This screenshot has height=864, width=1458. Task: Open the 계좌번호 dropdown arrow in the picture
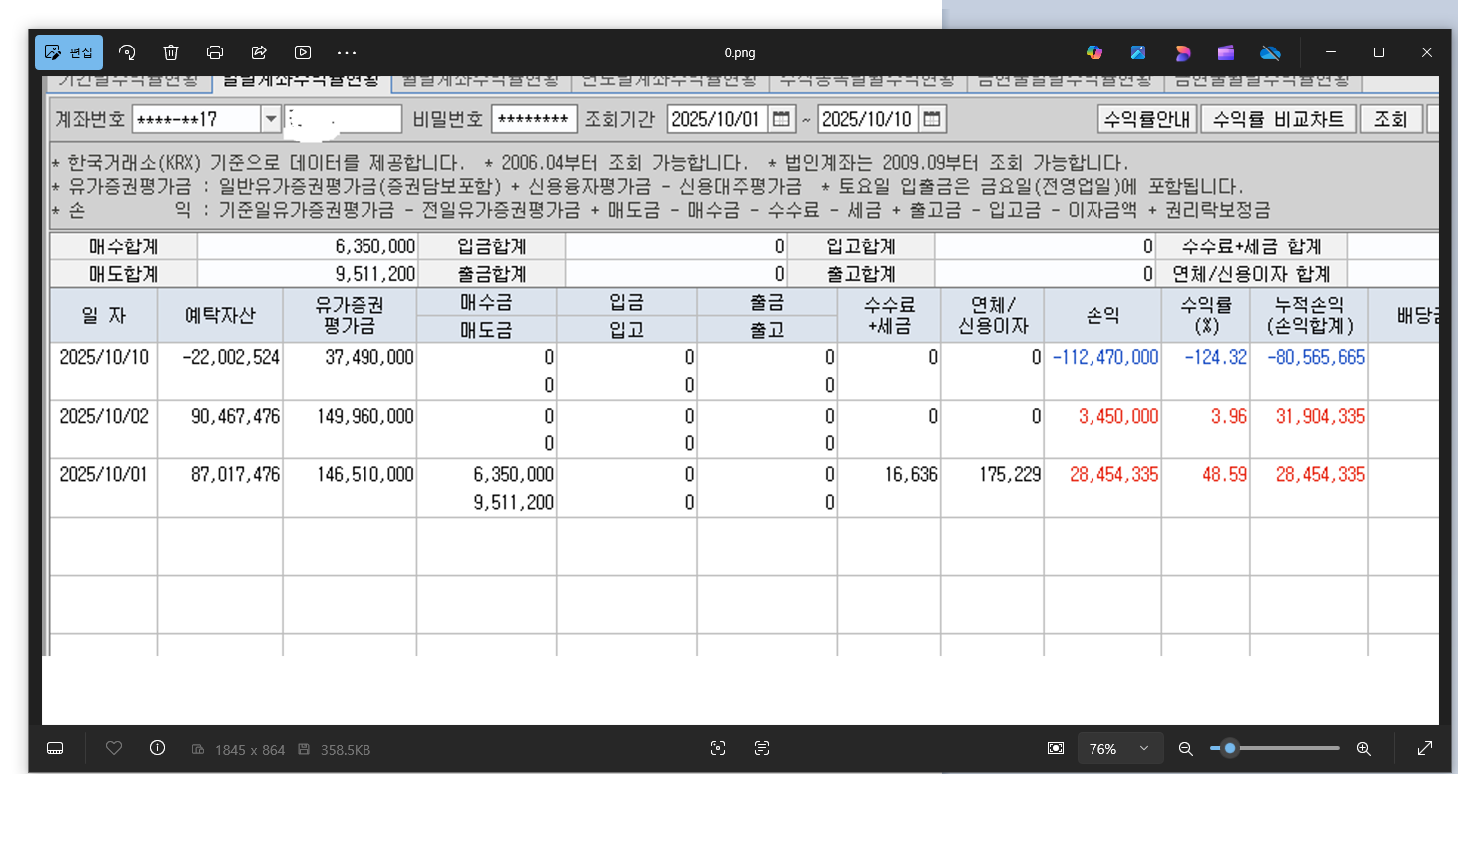(x=271, y=119)
